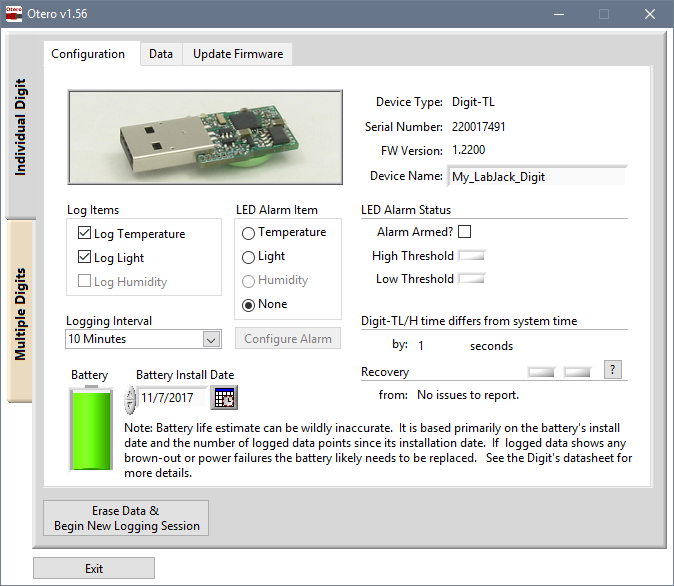Screen dimensions: 674x586
Task: Open the Update Firmware tab
Action: [x=238, y=54]
